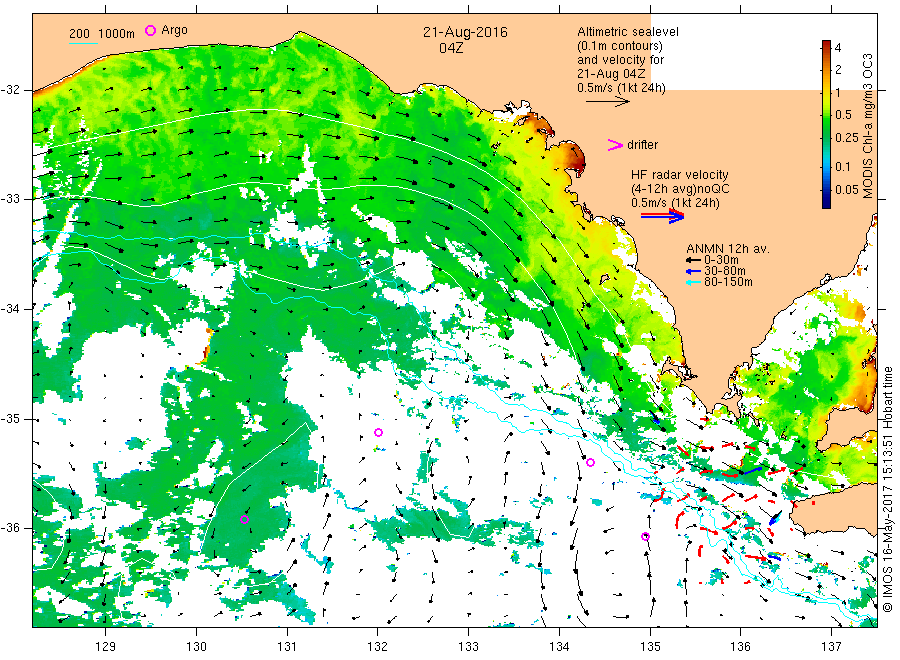
Task: Click the HF radar red-blue scale arrow
Action: pyautogui.click(x=662, y=216)
